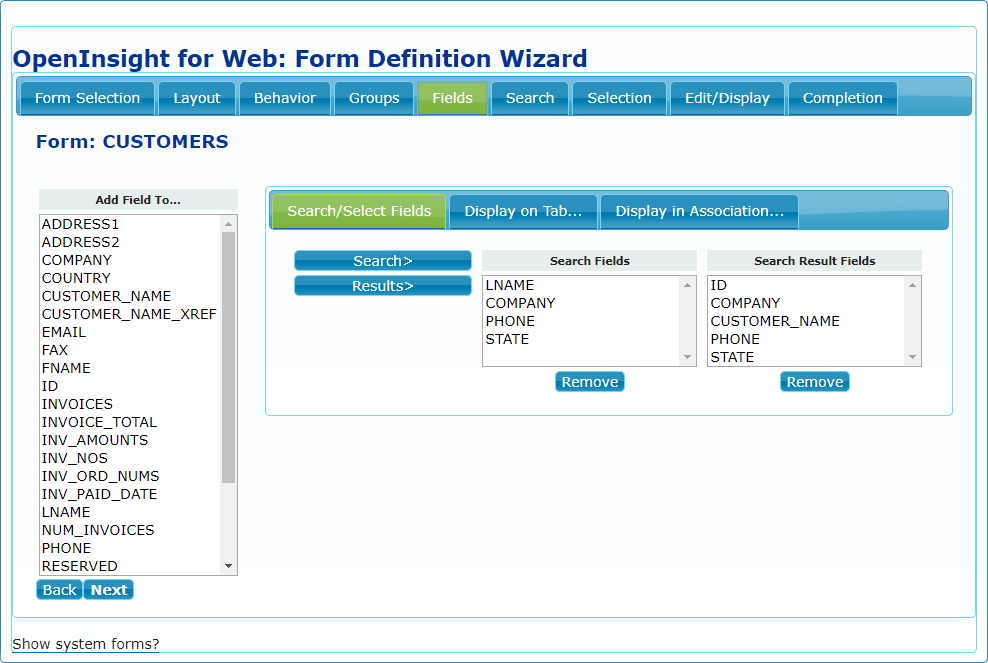Select COUNTRY in the Add Field list
This screenshot has width=988, height=663.
point(130,278)
